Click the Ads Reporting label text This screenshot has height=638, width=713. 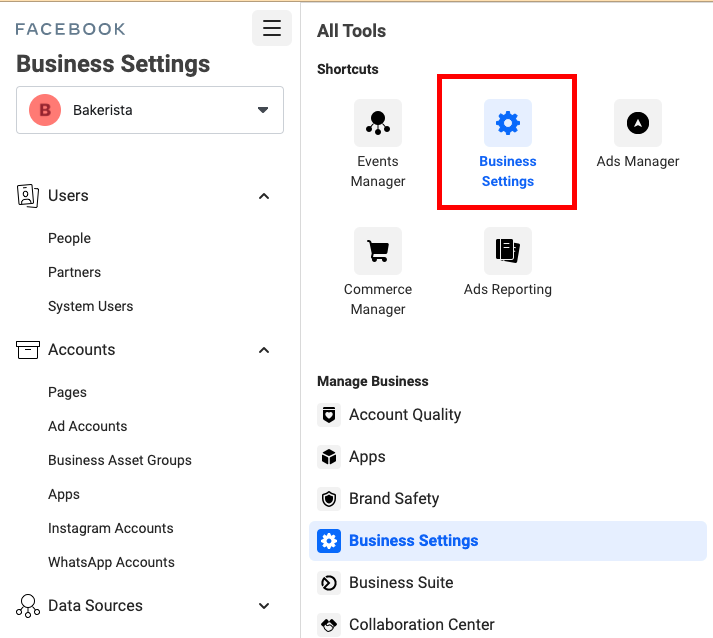pos(508,290)
